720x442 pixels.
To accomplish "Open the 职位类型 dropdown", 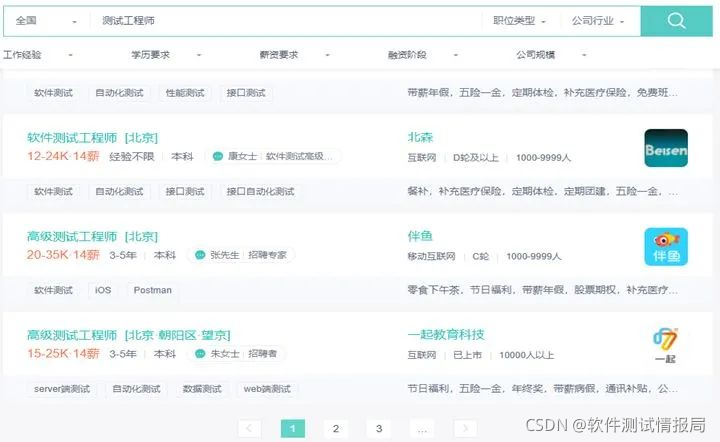I will [x=519, y=21].
